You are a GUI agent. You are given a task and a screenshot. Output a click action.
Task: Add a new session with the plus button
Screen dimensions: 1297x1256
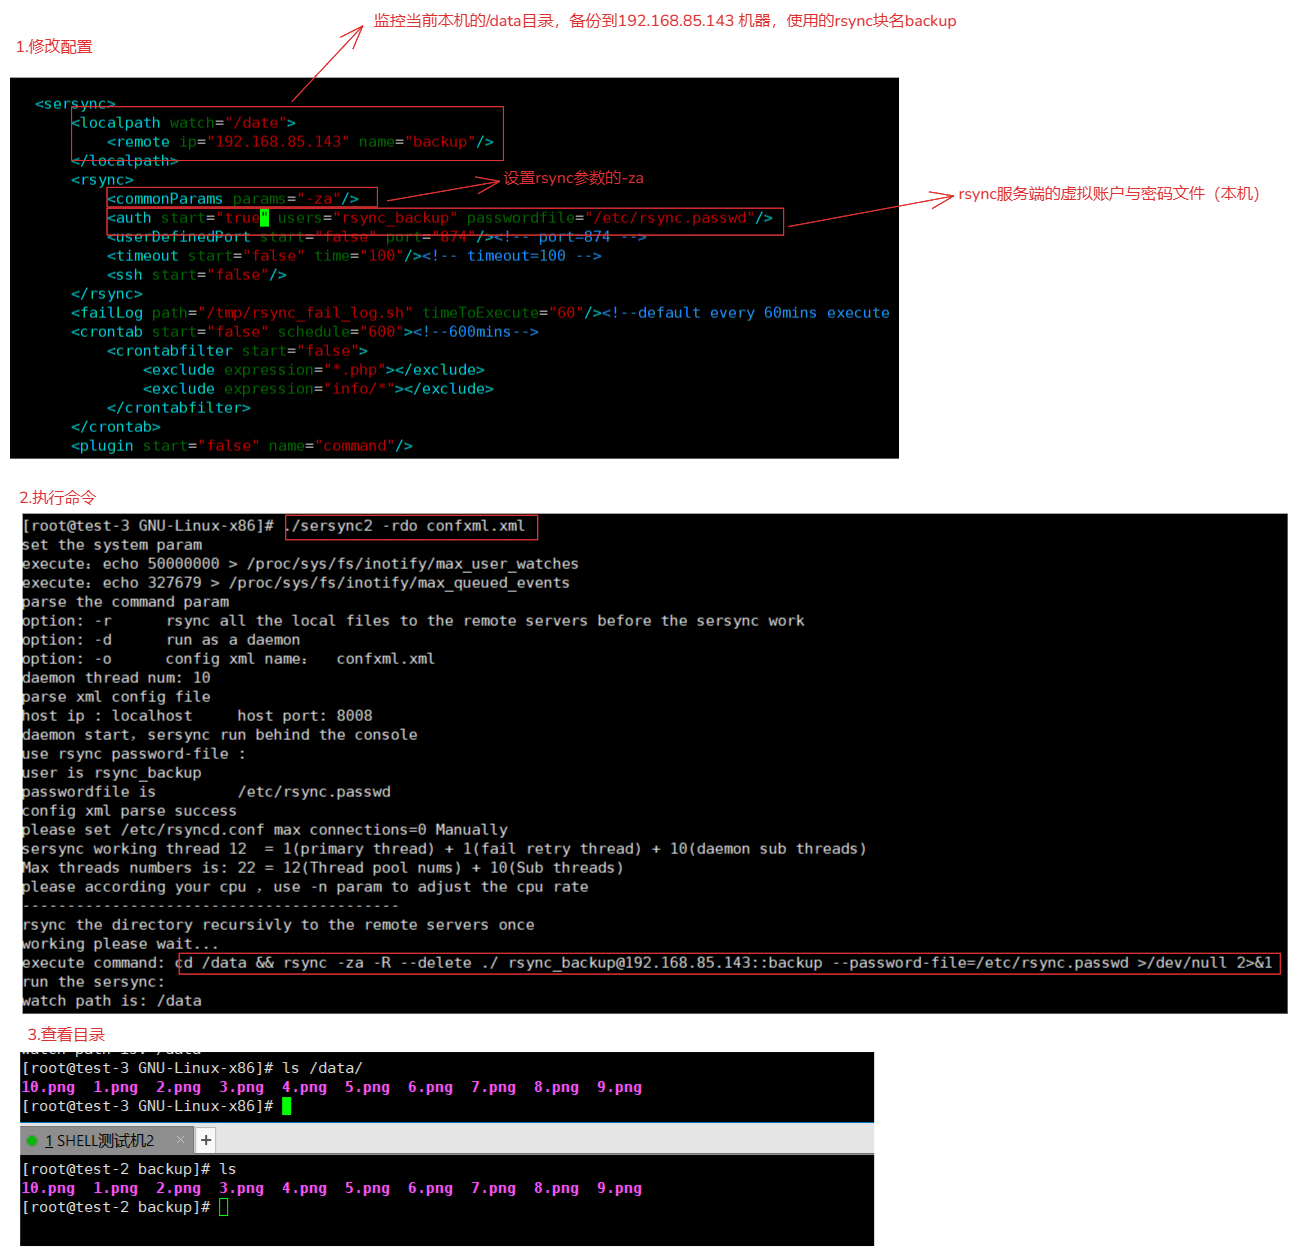tap(206, 1140)
